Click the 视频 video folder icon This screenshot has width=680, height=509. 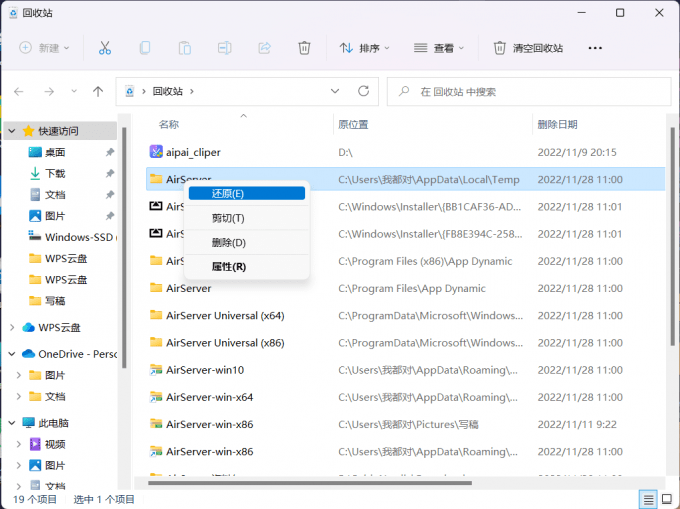coord(35,444)
